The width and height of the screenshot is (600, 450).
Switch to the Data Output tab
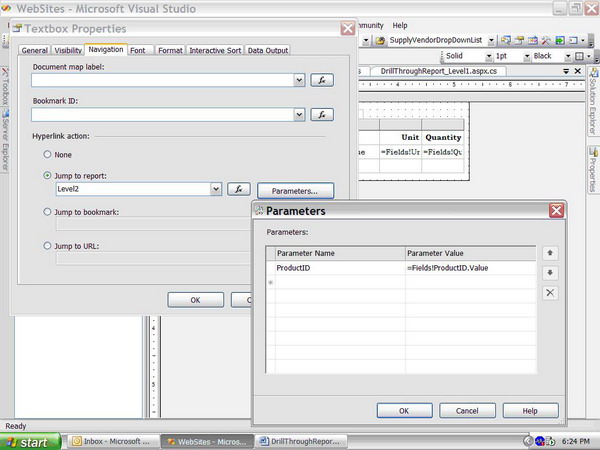tap(268, 50)
